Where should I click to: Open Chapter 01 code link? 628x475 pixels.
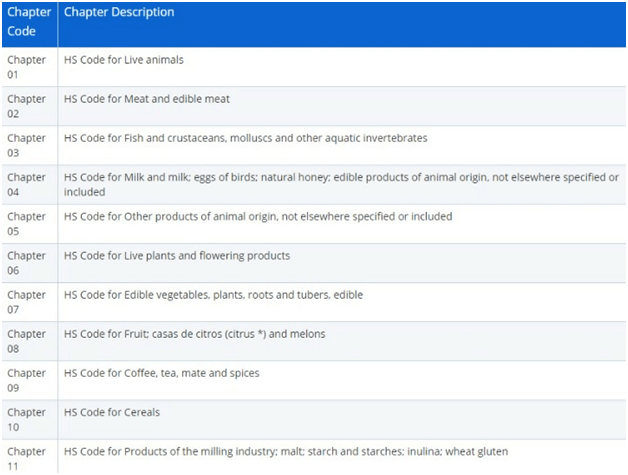coord(27,67)
